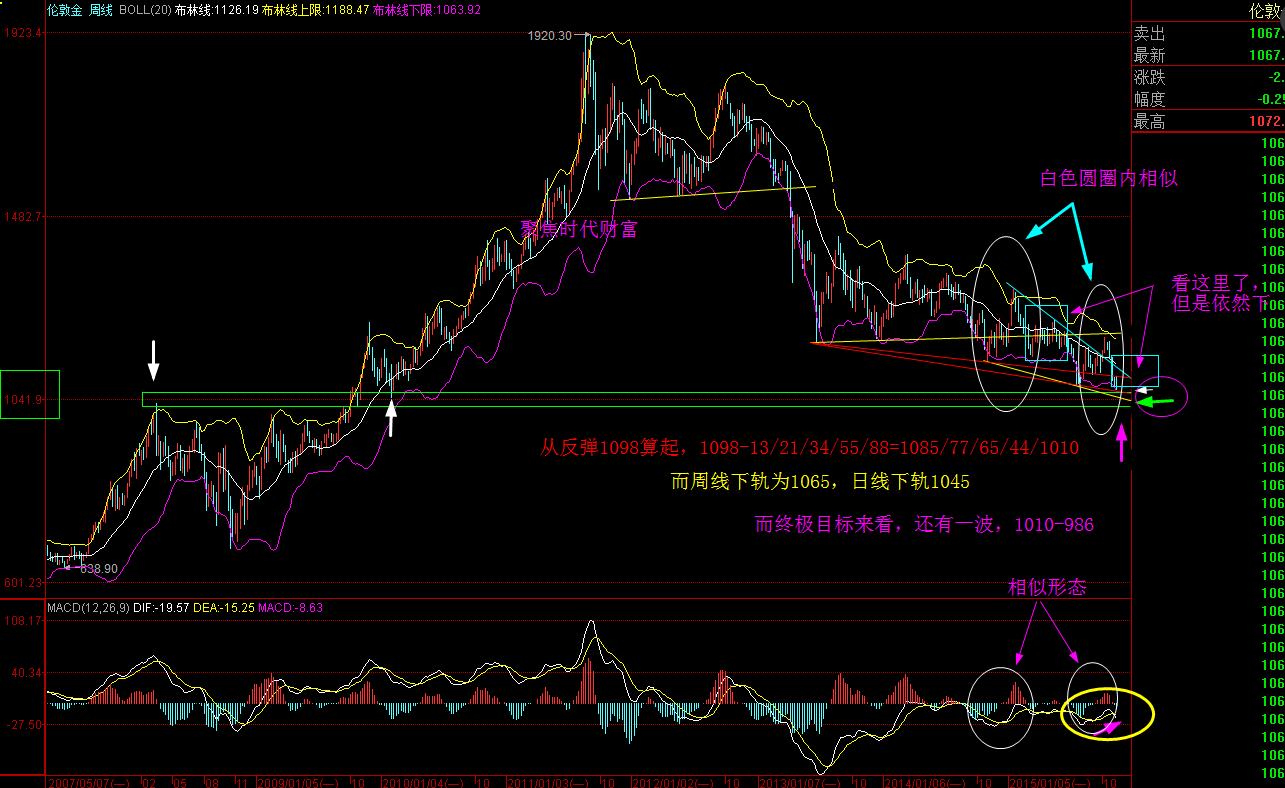This screenshot has width=1285, height=788.
Task: Click the 2012/01/02(一) date axis label
Action: pos(672,781)
